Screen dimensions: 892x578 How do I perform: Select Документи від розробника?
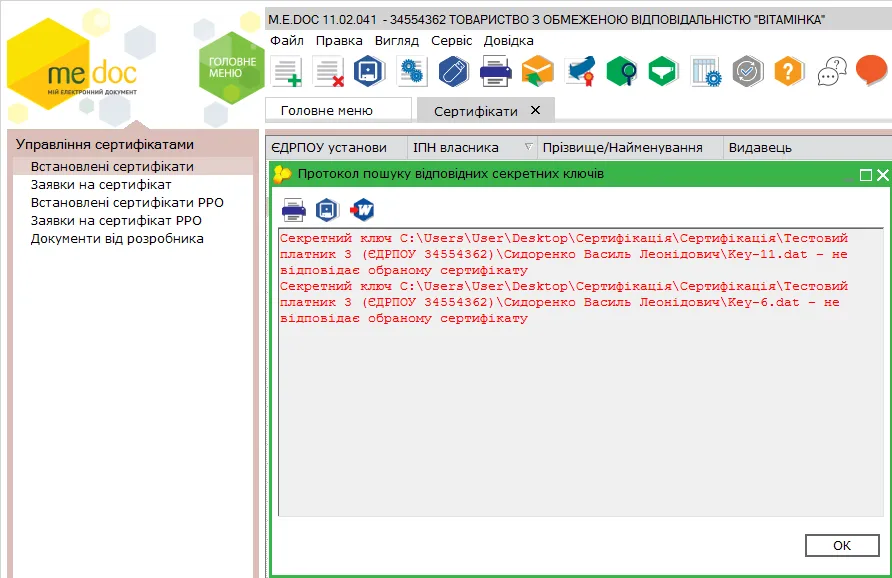pyautogui.click(x=133, y=239)
